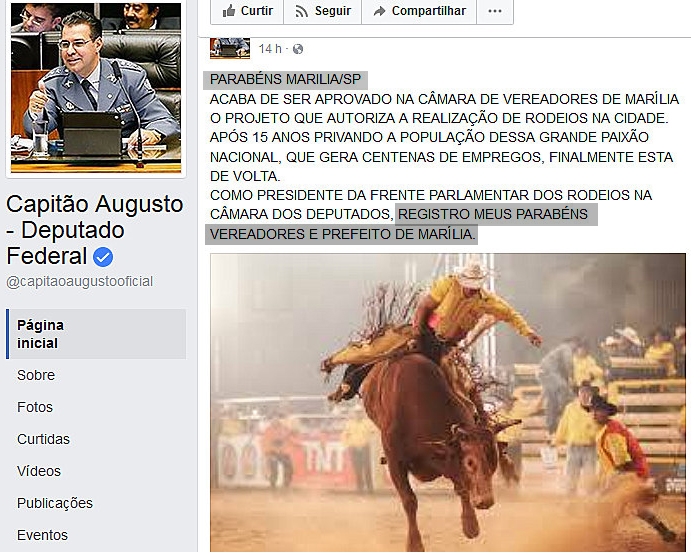Click the Compartilhar share arrow icon
691x552 pixels.
pyautogui.click(x=379, y=11)
